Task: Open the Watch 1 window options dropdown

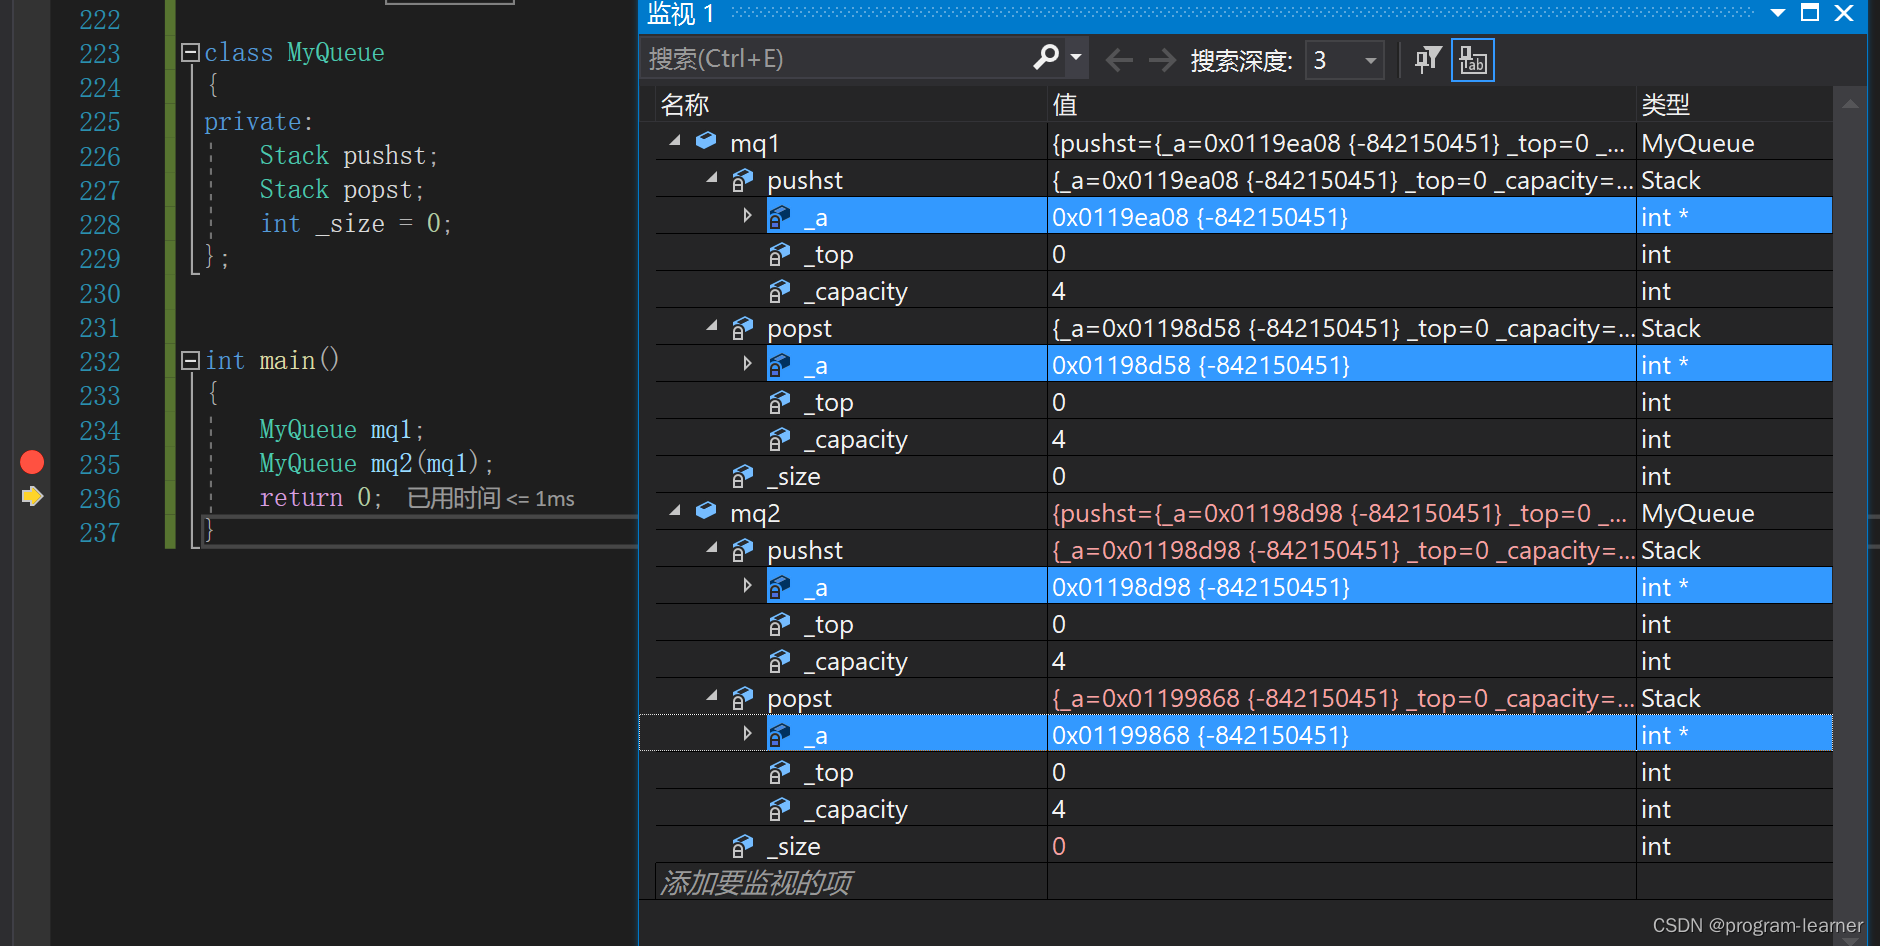Action: tap(1777, 13)
